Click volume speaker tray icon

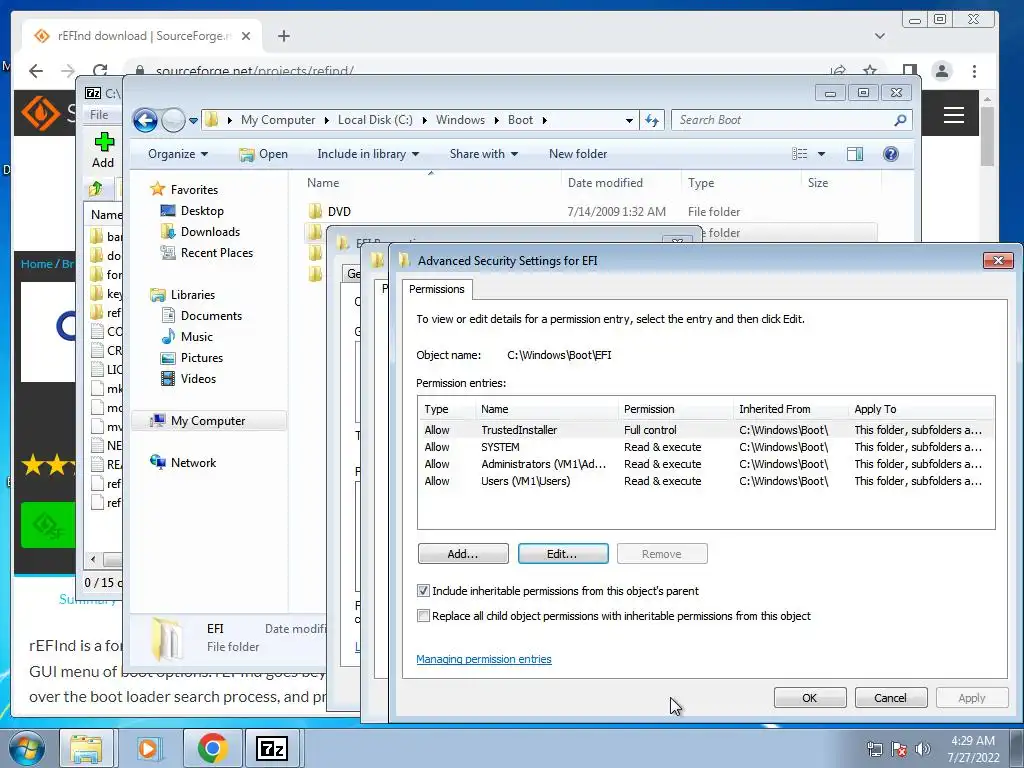922,749
